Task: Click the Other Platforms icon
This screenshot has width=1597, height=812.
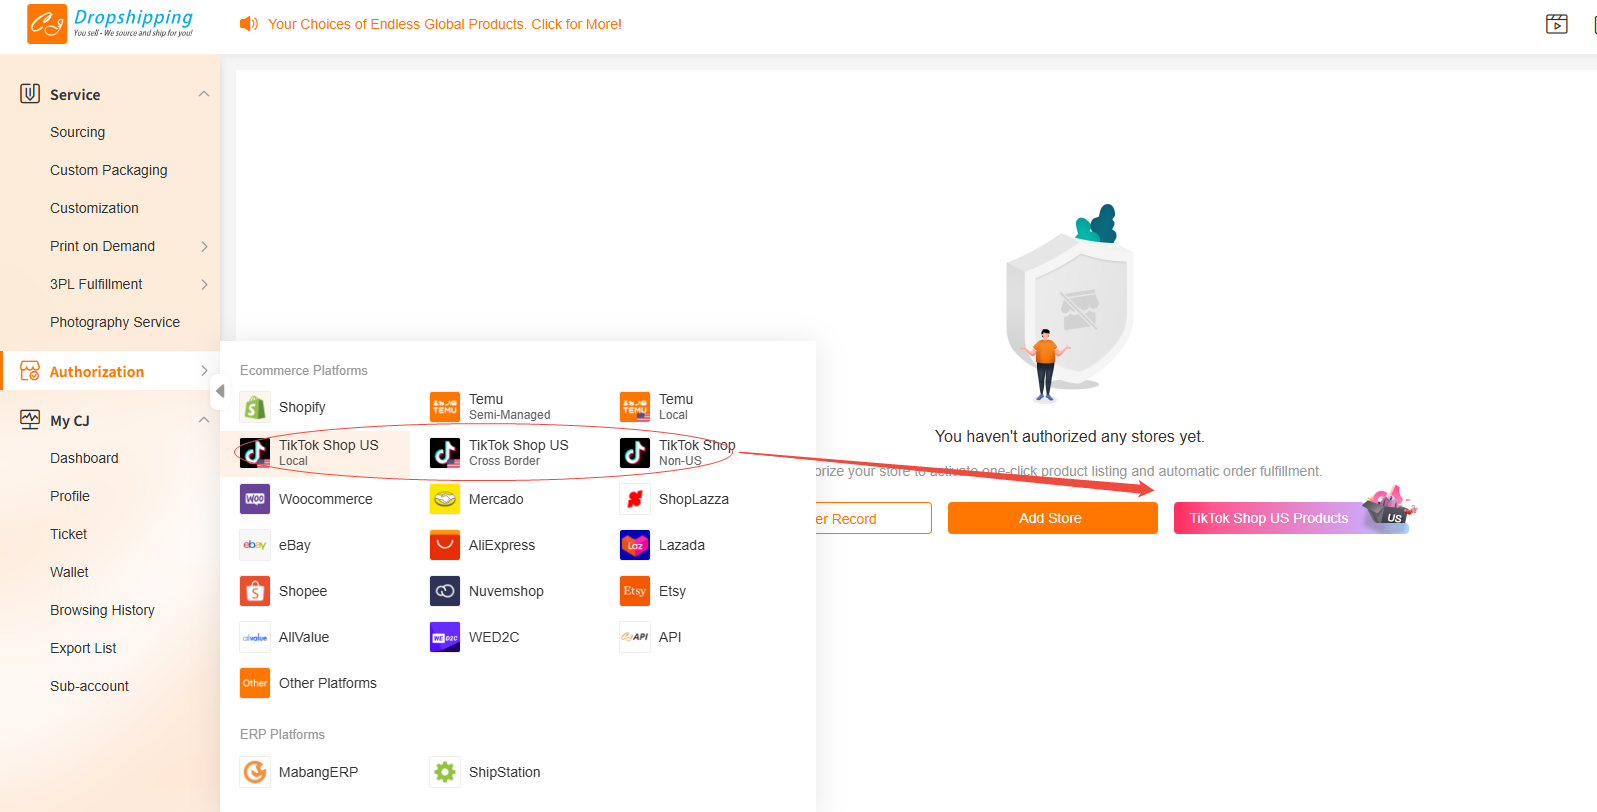Action: [x=255, y=683]
